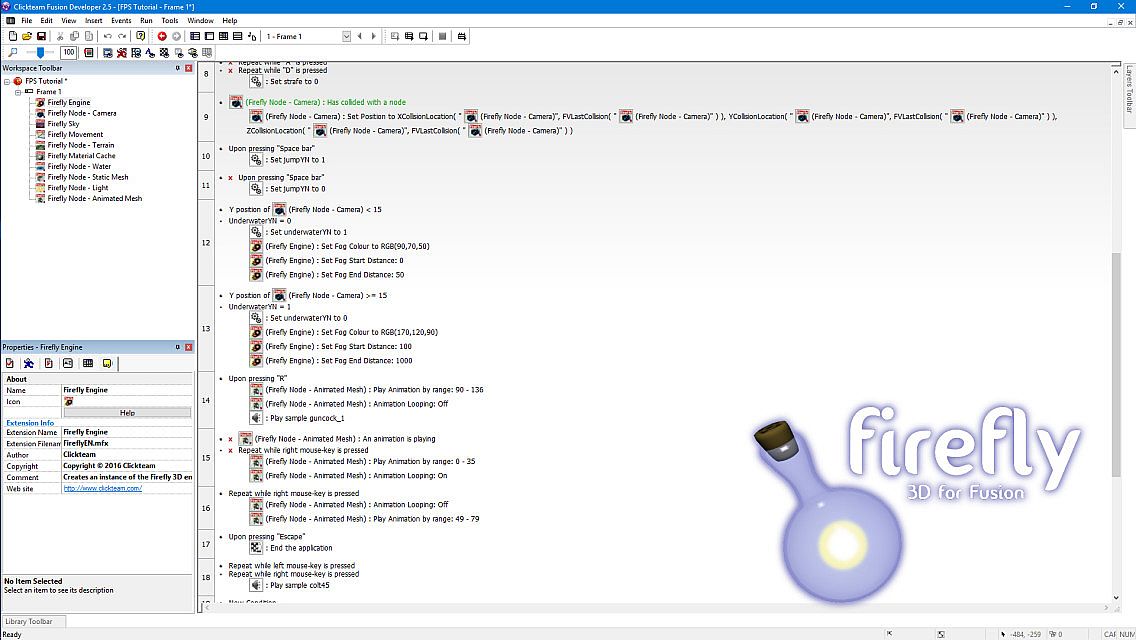Click Firefly Engine icon in Set Fog Colour RGB(90,70,50)
The image size is (1136, 640).
256,246
